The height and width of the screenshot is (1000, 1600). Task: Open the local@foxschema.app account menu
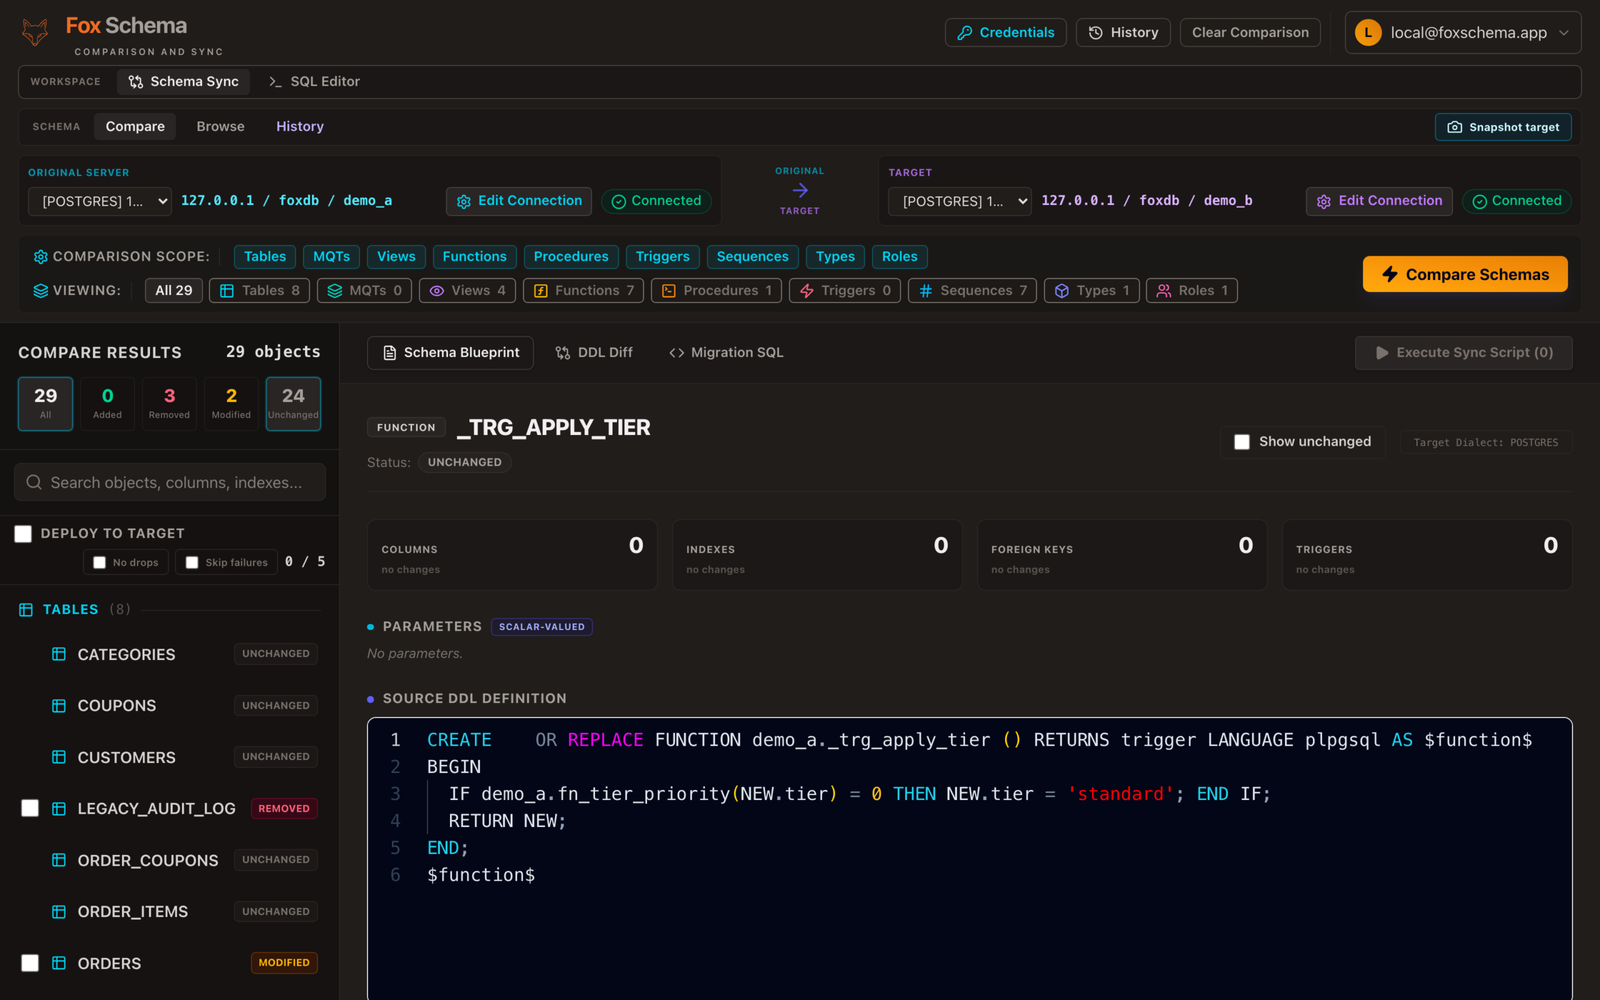(x=1463, y=33)
